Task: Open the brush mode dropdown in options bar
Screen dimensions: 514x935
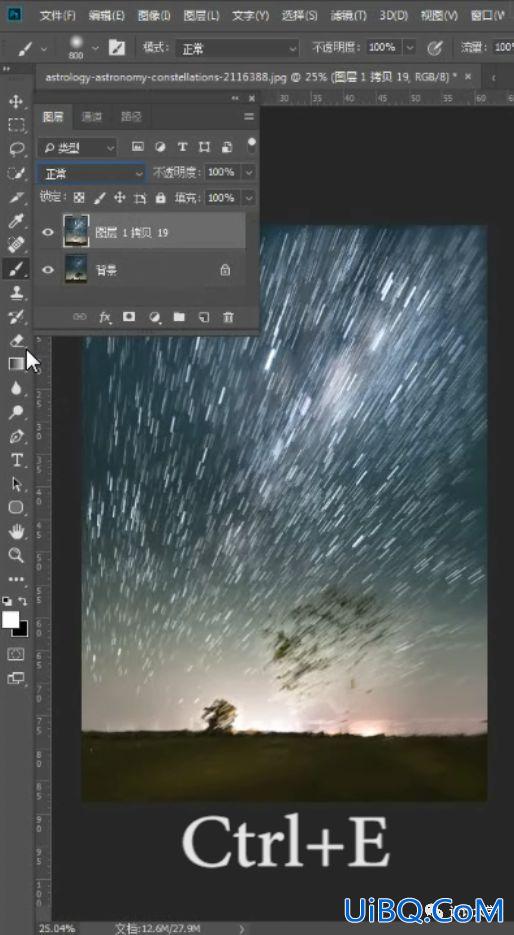Action: [237, 48]
